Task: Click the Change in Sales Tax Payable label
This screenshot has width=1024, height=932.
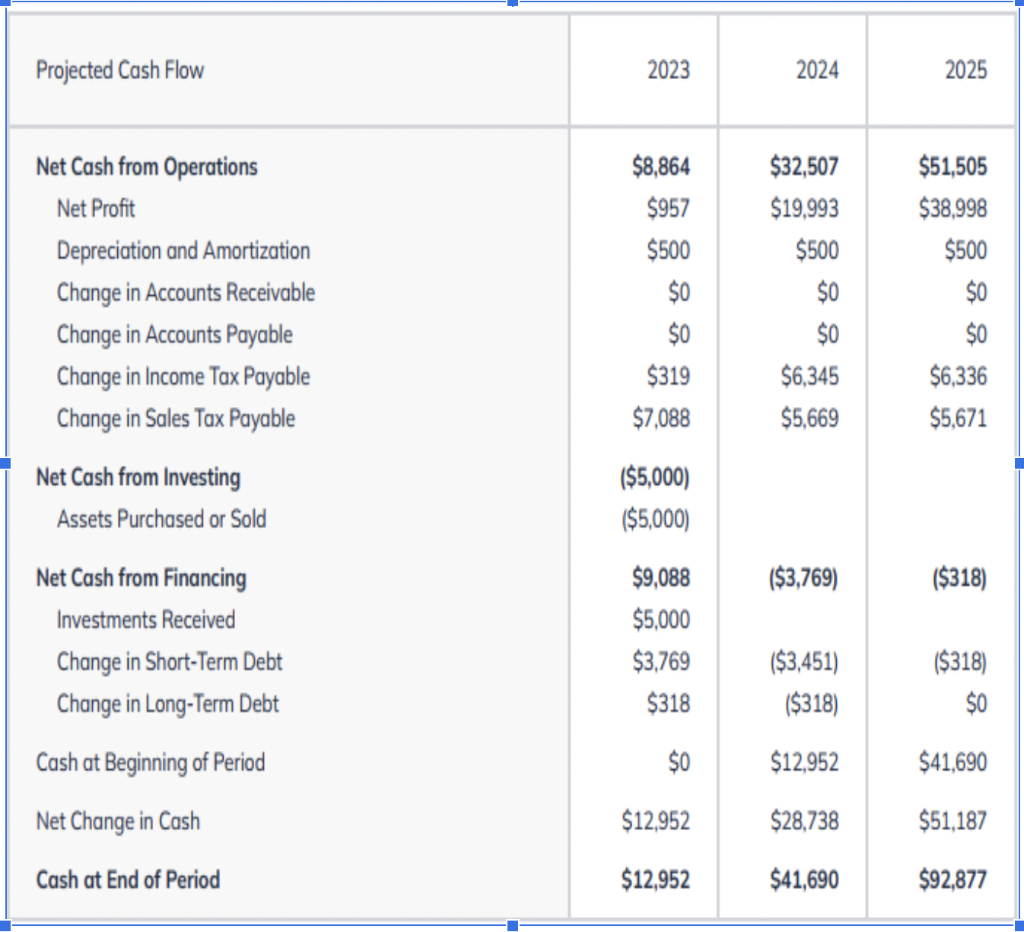Action: tap(176, 419)
